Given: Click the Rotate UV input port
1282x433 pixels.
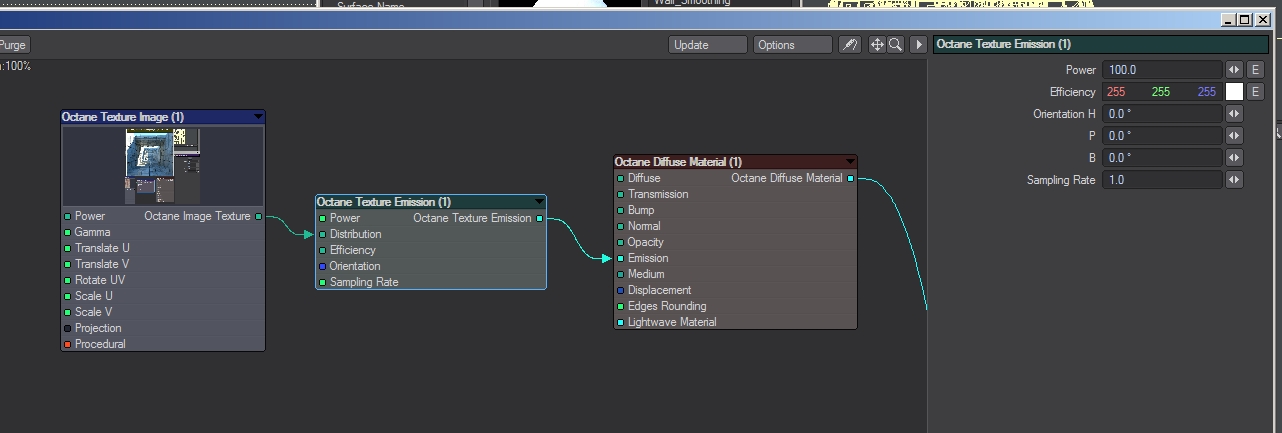Looking at the screenshot, I should [x=68, y=280].
